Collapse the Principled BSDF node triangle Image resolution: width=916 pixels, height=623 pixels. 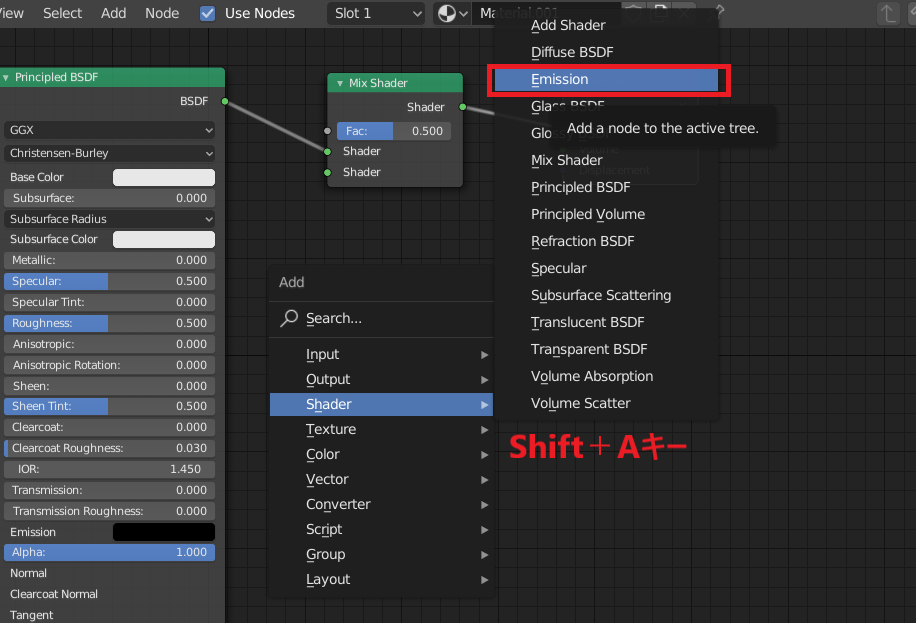(x=6, y=77)
